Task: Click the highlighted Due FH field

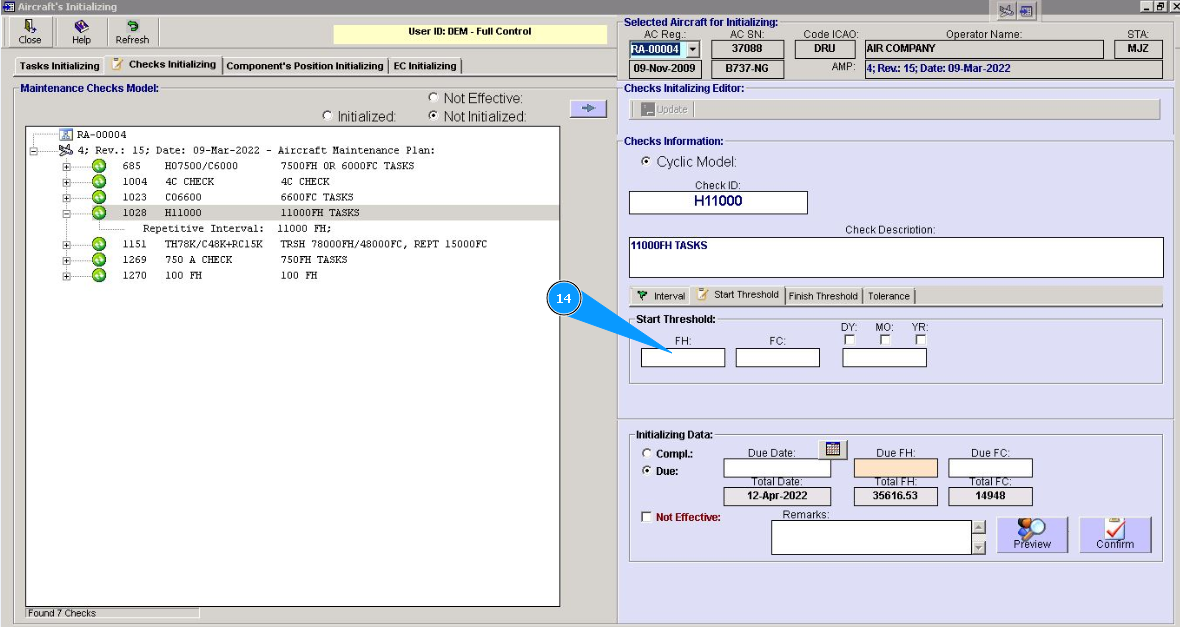Action: (895, 468)
